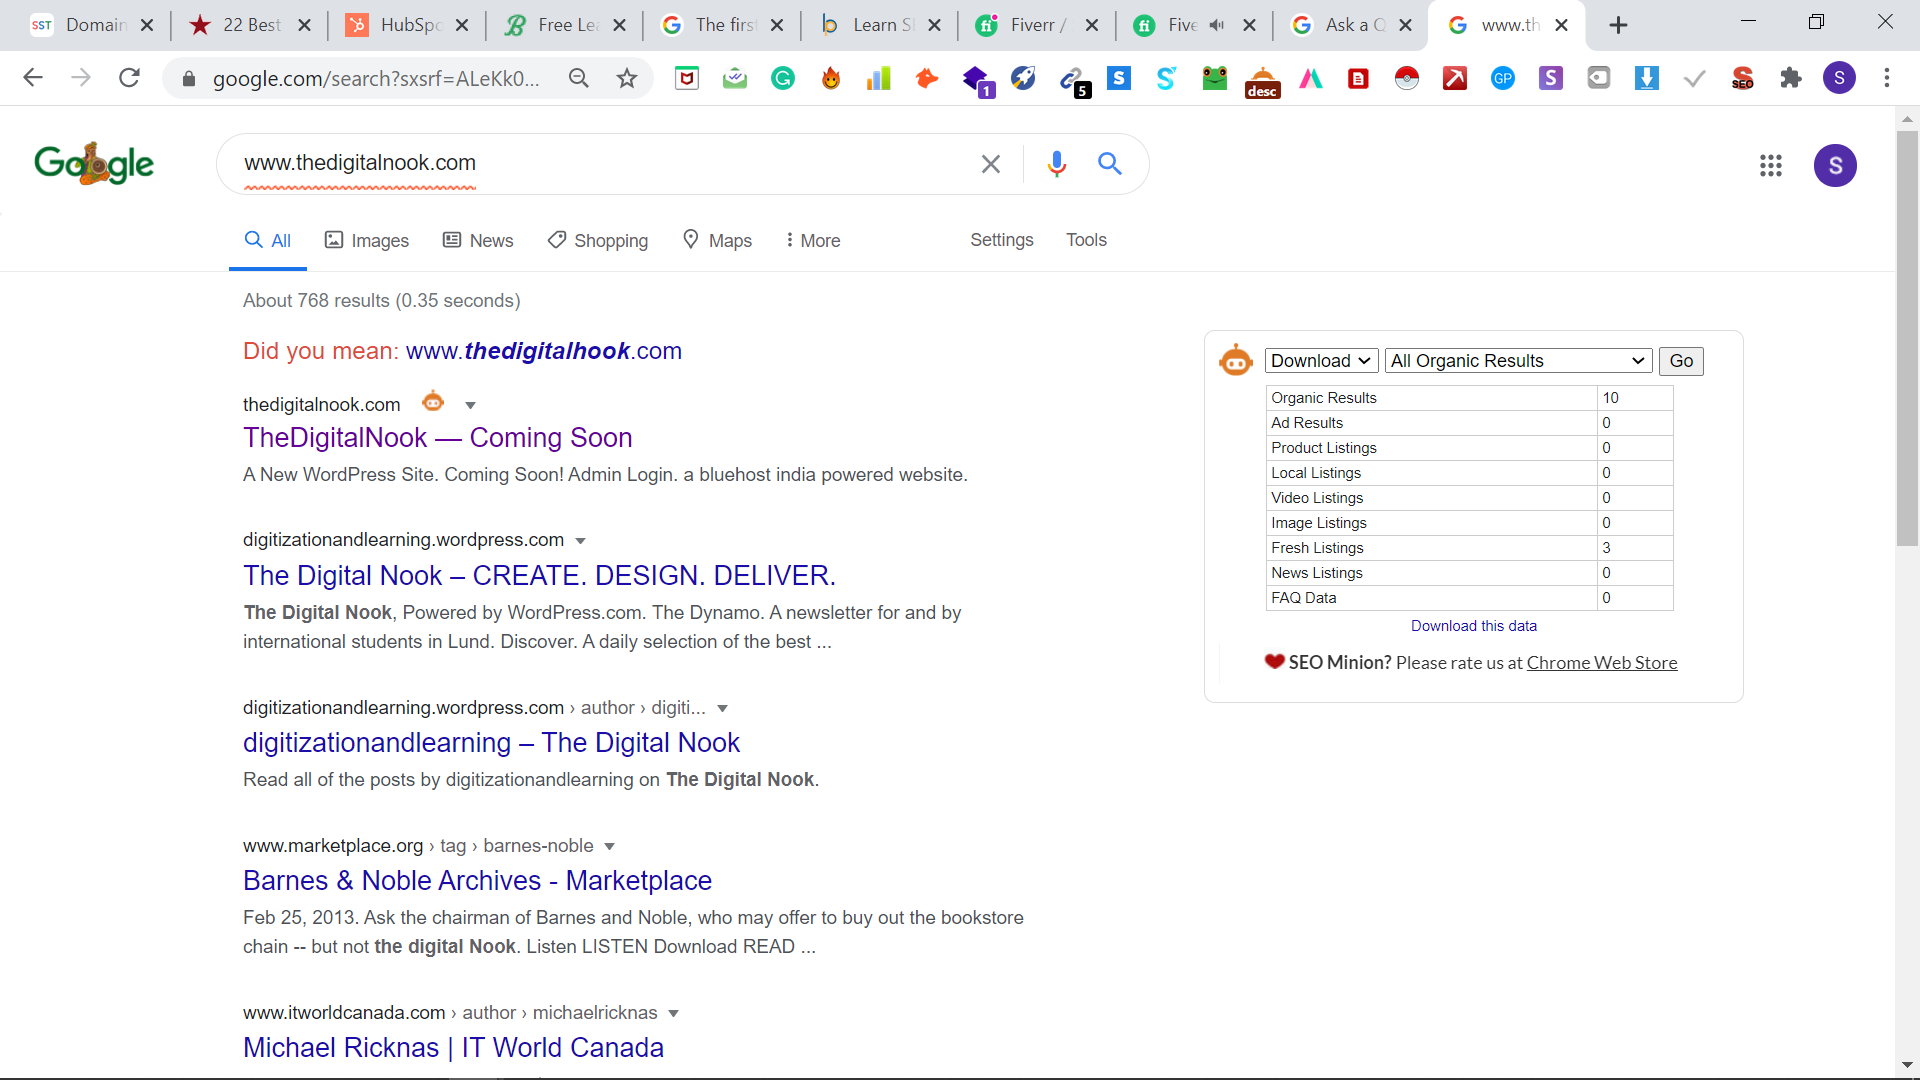Open 'The Digital Nook – CREATE. DESIGN. DELIVER.' result

click(540, 576)
